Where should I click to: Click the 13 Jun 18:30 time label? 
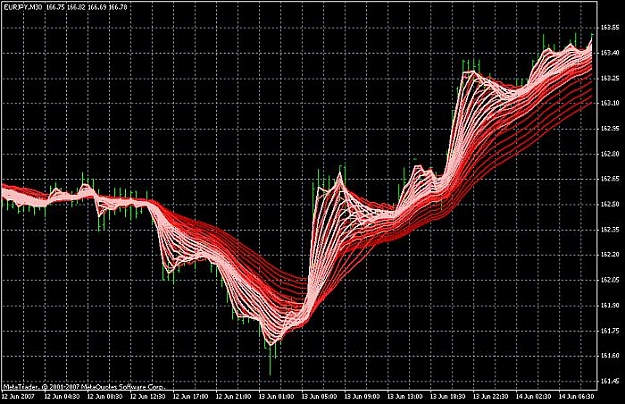pyautogui.click(x=448, y=397)
